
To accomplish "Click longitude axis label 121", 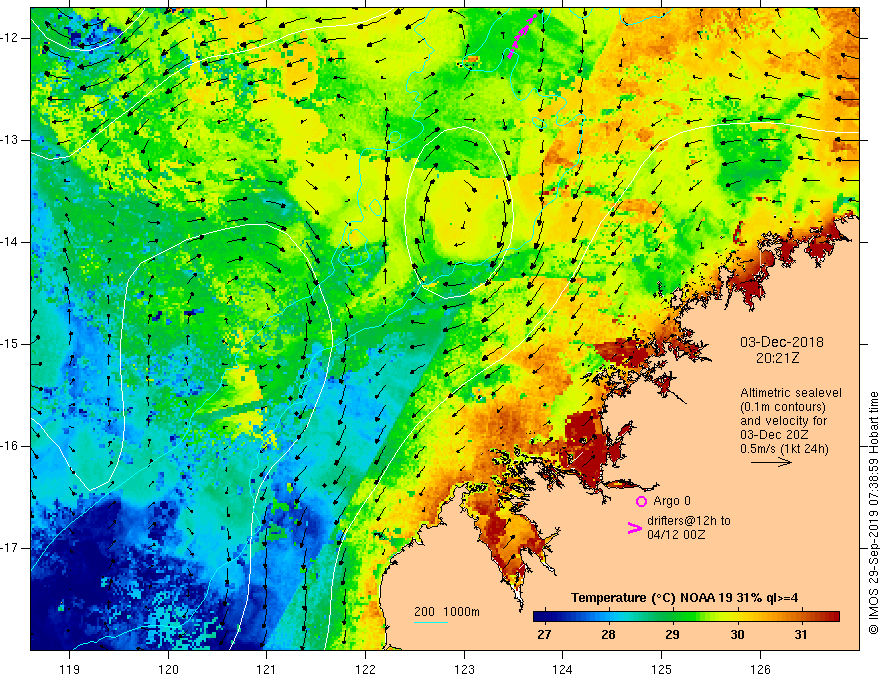I will point(267,669).
